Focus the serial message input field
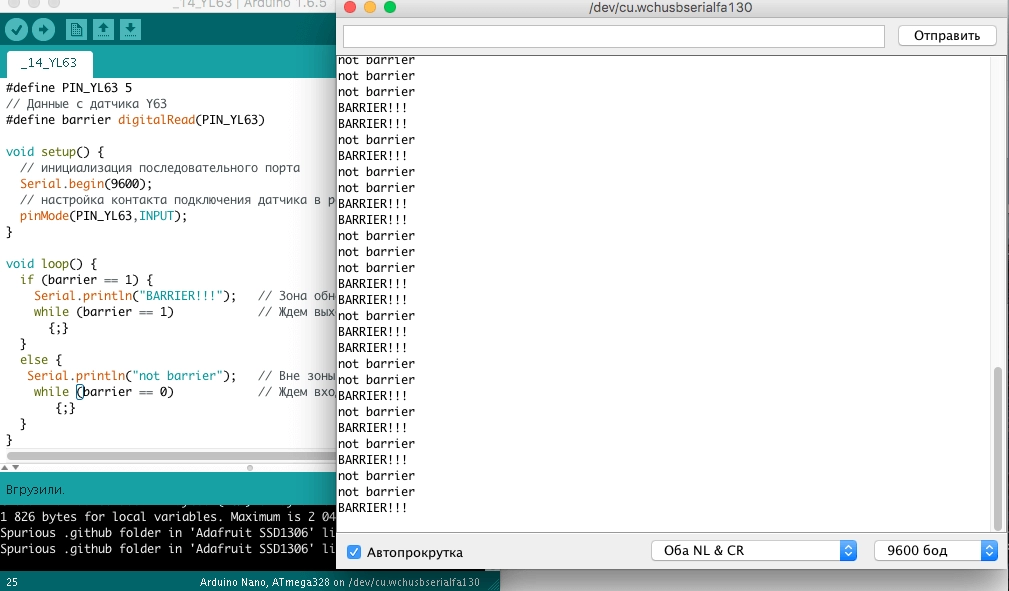Image resolution: width=1009 pixels, height=591 pixels. (x=613, y=36)
